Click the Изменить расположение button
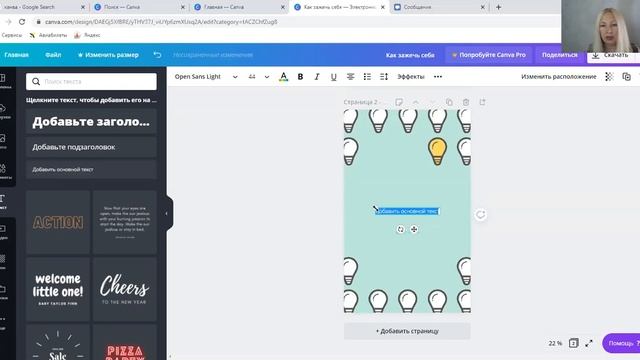 pos(558,77)
